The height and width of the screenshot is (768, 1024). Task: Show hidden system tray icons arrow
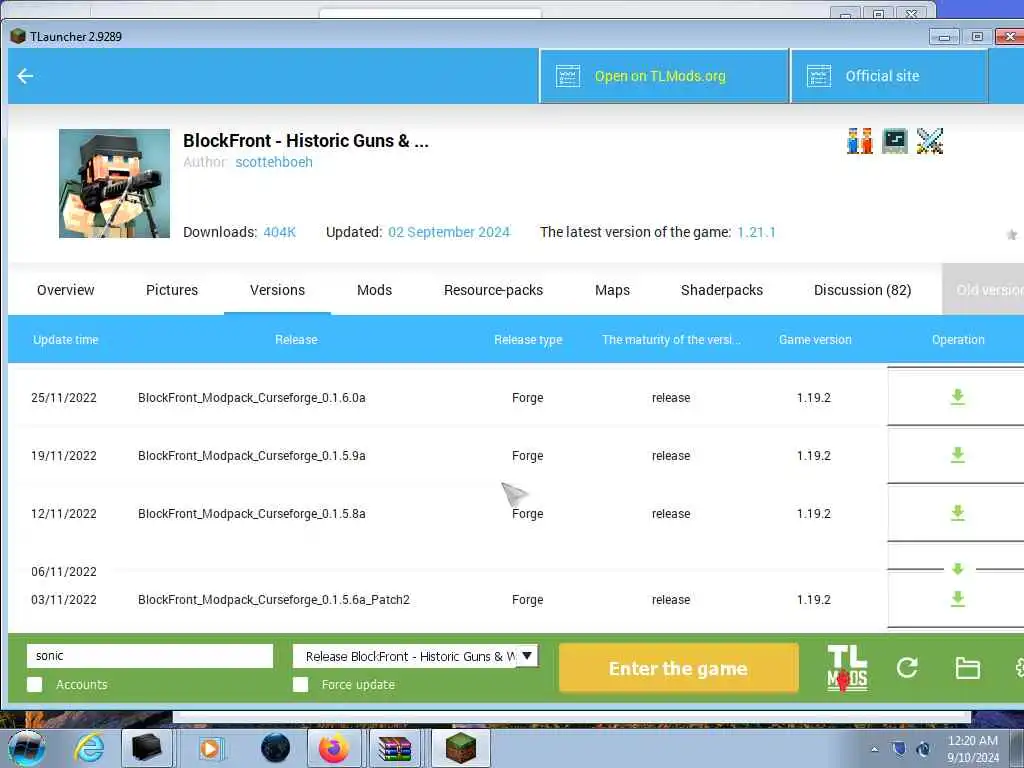pyautogui.click(x=874, y=749)
